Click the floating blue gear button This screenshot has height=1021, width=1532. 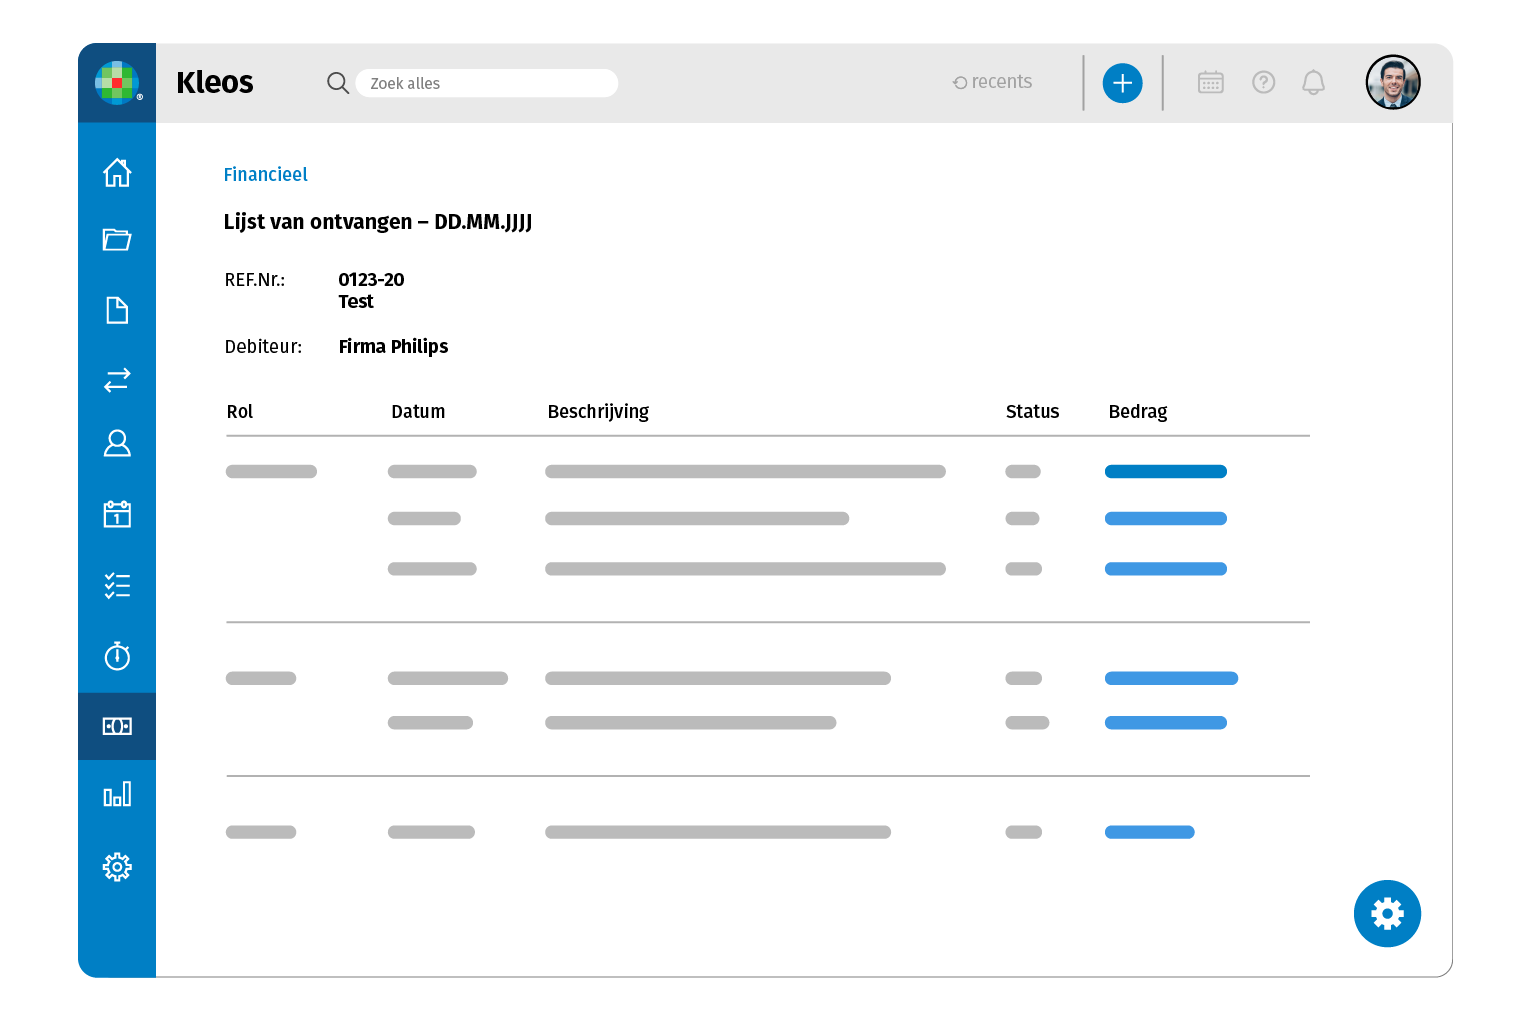(x=1386, y=913)
